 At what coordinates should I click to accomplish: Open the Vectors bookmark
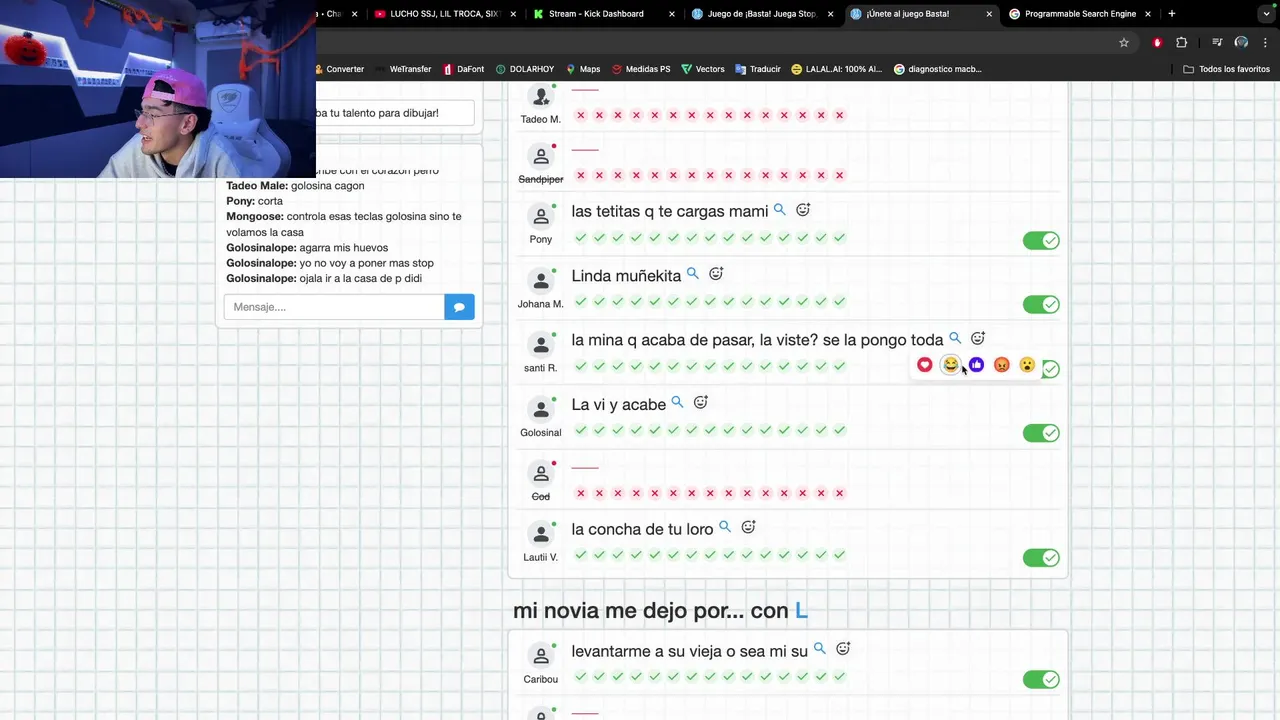coord(703,69)
